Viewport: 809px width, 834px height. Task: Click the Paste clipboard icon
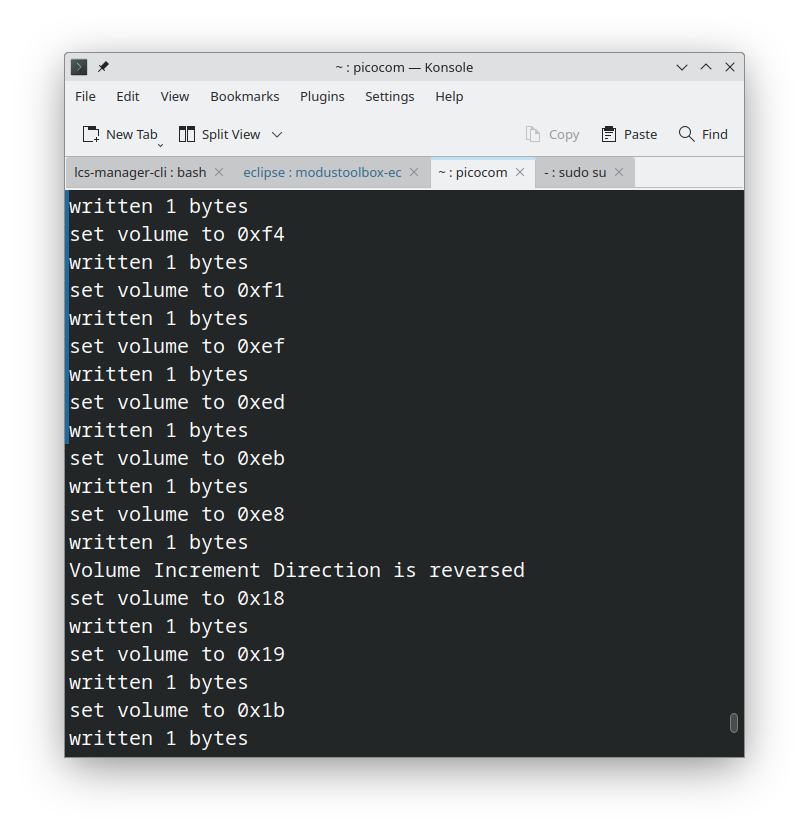click(x=608, y=134)
